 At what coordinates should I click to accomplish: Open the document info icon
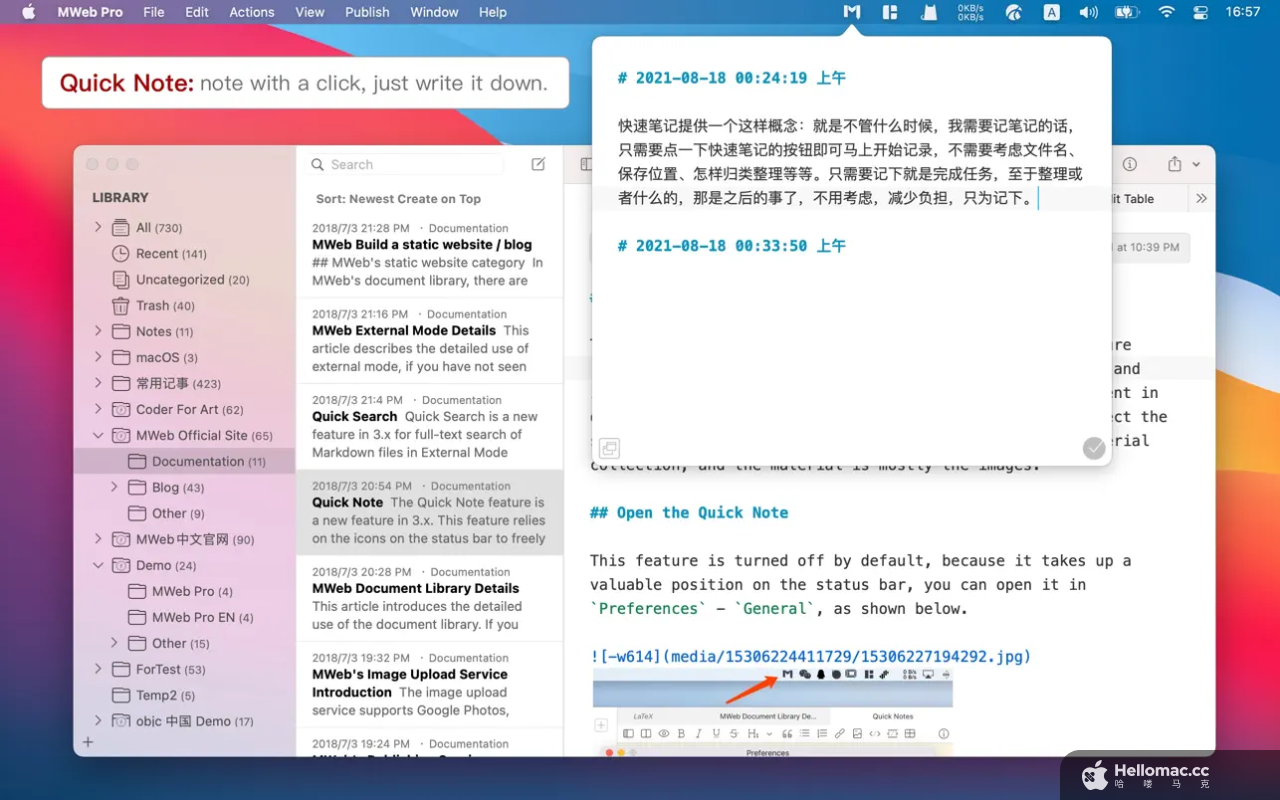point(1129,164)
